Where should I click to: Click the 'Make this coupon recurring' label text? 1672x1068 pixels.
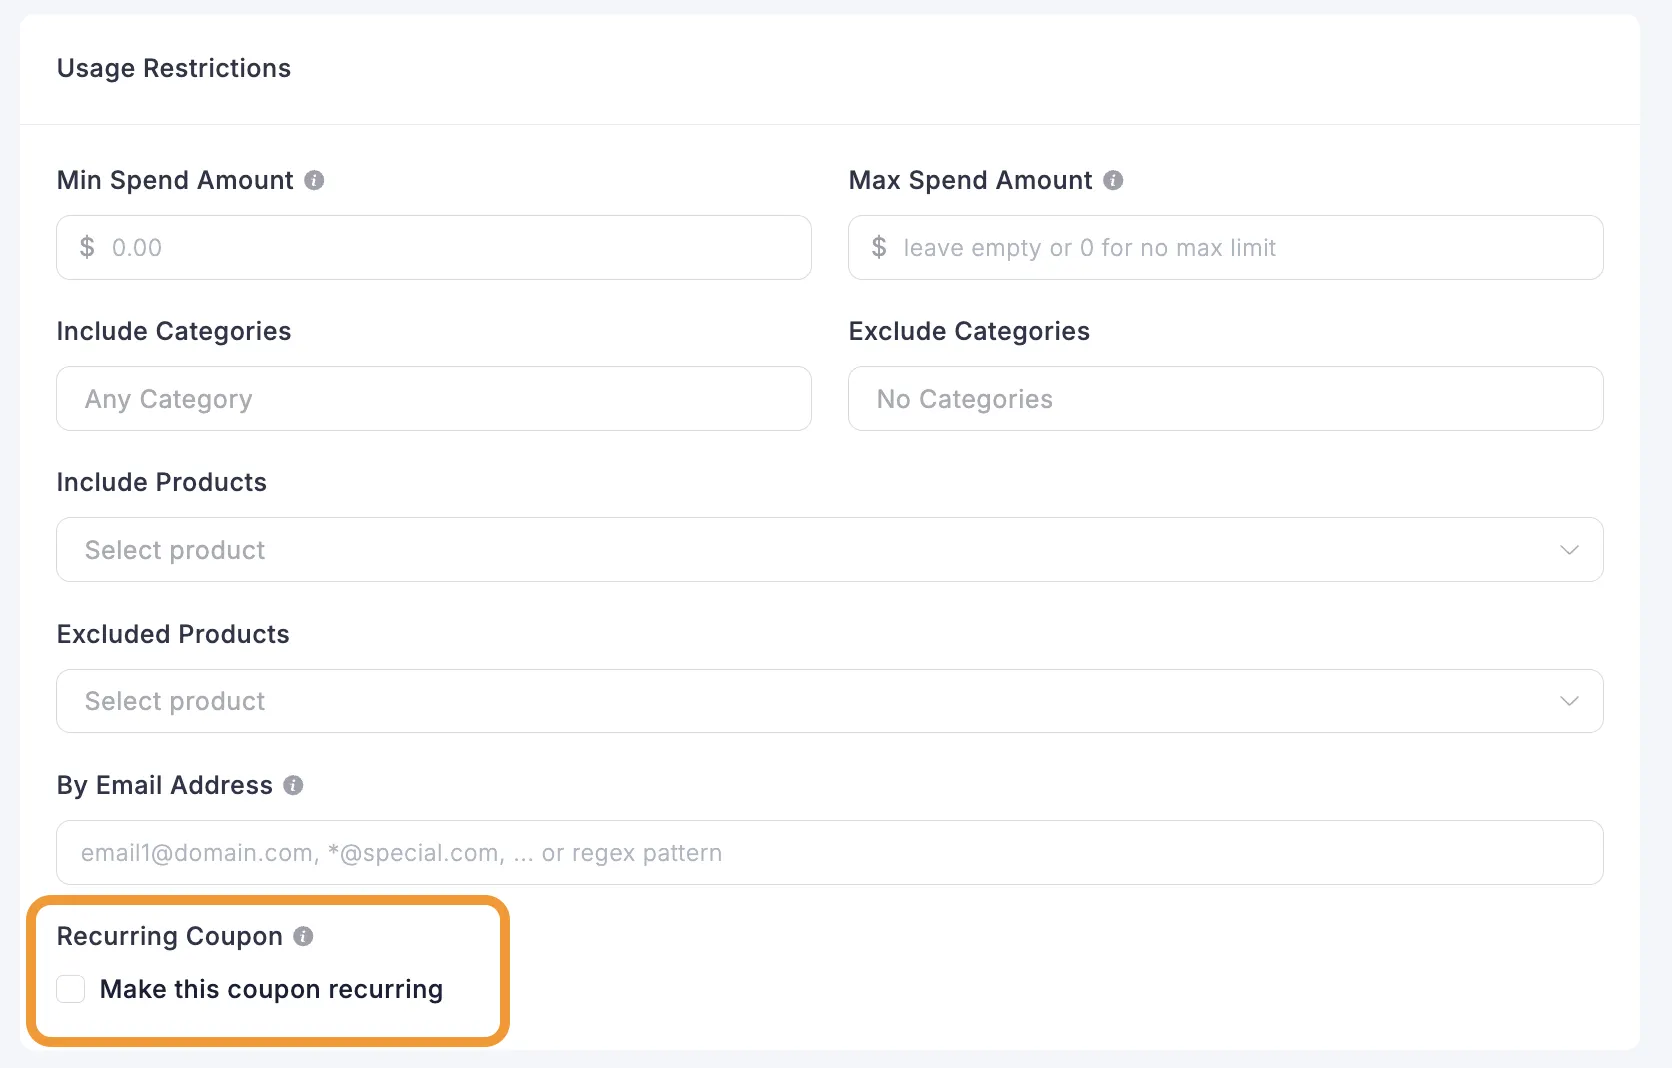(271, 989)
